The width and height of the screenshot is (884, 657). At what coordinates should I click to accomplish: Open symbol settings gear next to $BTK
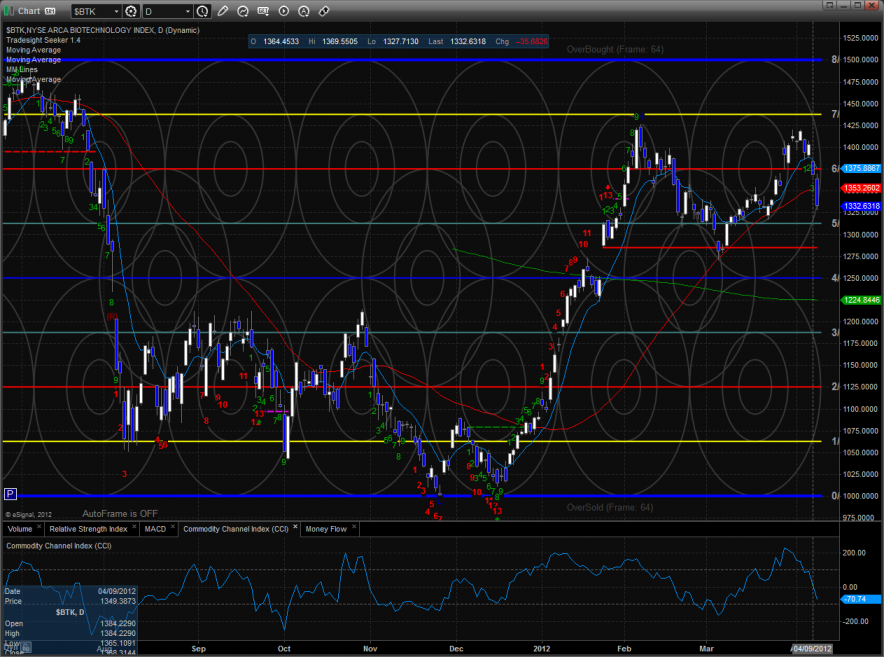point(130,11)
